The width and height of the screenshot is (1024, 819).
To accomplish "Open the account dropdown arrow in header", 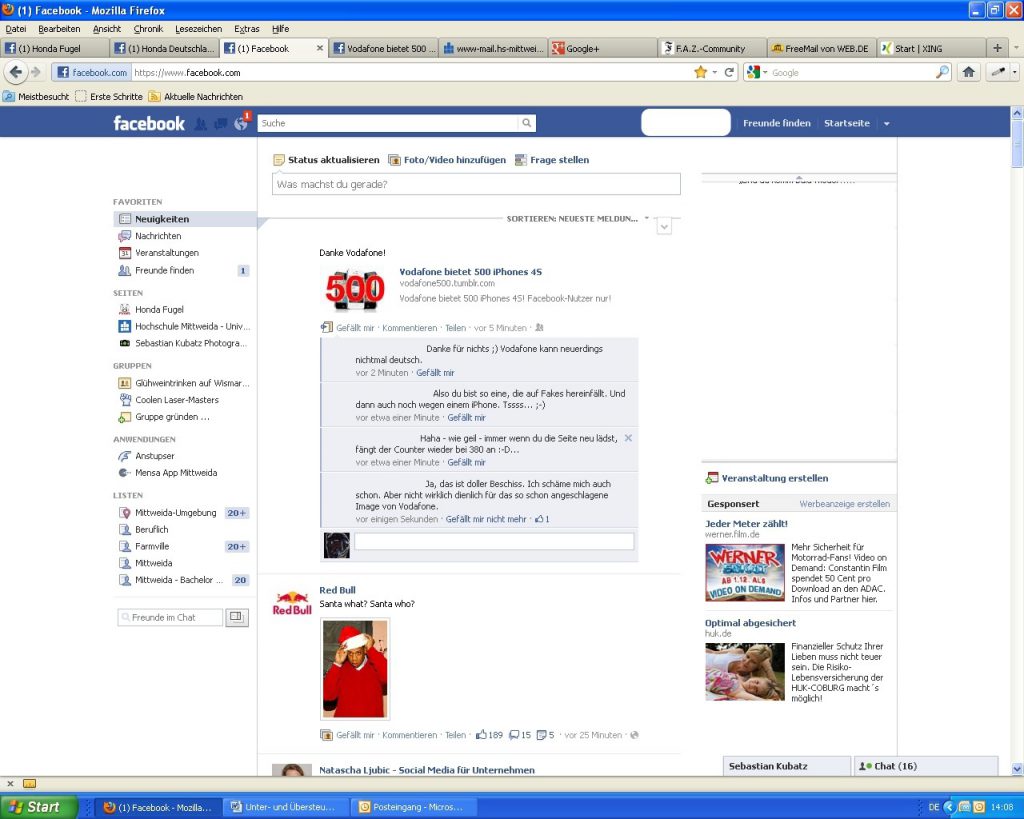I will (887, 123).
